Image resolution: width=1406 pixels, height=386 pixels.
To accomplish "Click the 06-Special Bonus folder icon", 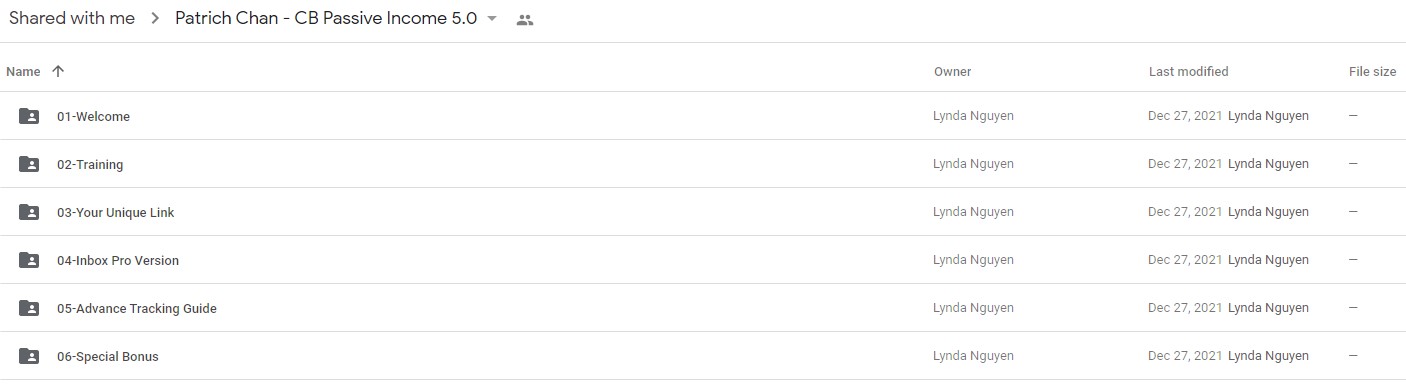I will click(29, 357).
